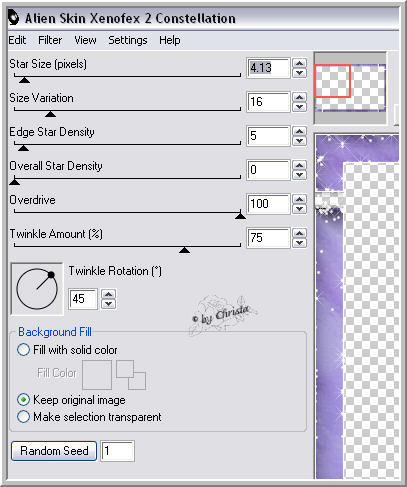Increase Twinkle Rotation with up arrow

click(108, 295)
